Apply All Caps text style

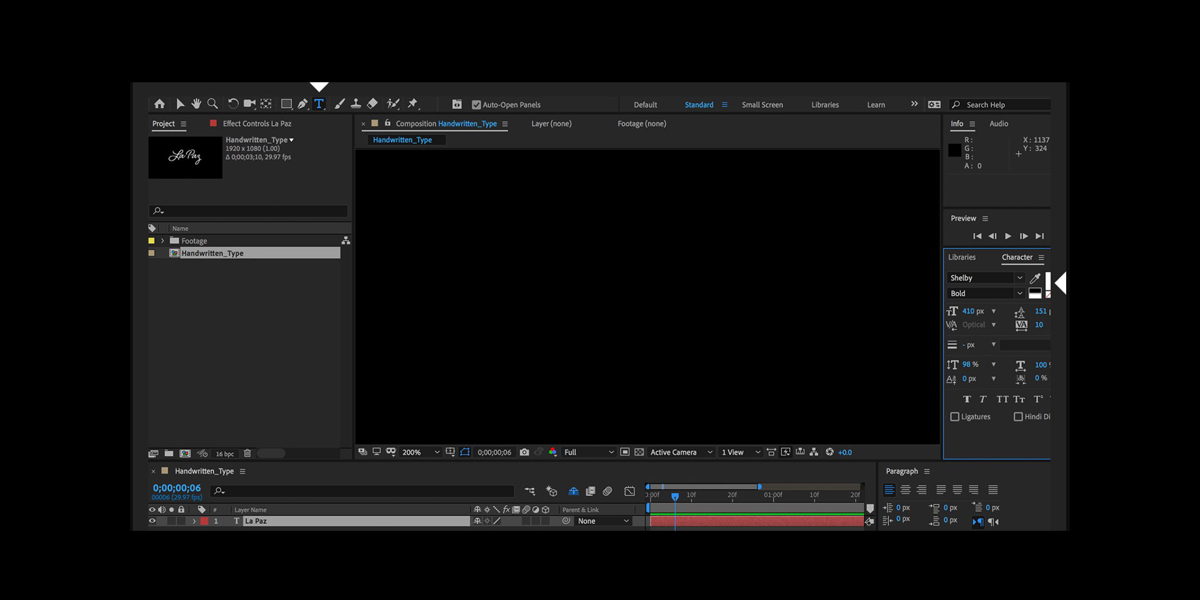(1002, 399)
